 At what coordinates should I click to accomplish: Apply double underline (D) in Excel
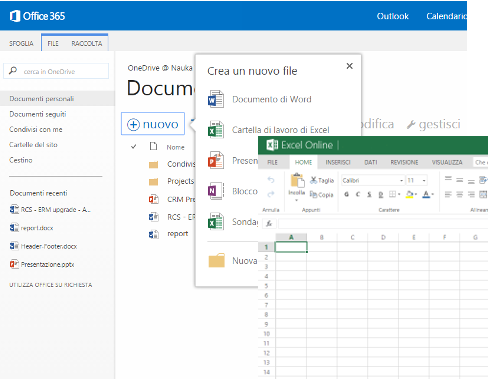pyautogui.click(x=381, y=194)
